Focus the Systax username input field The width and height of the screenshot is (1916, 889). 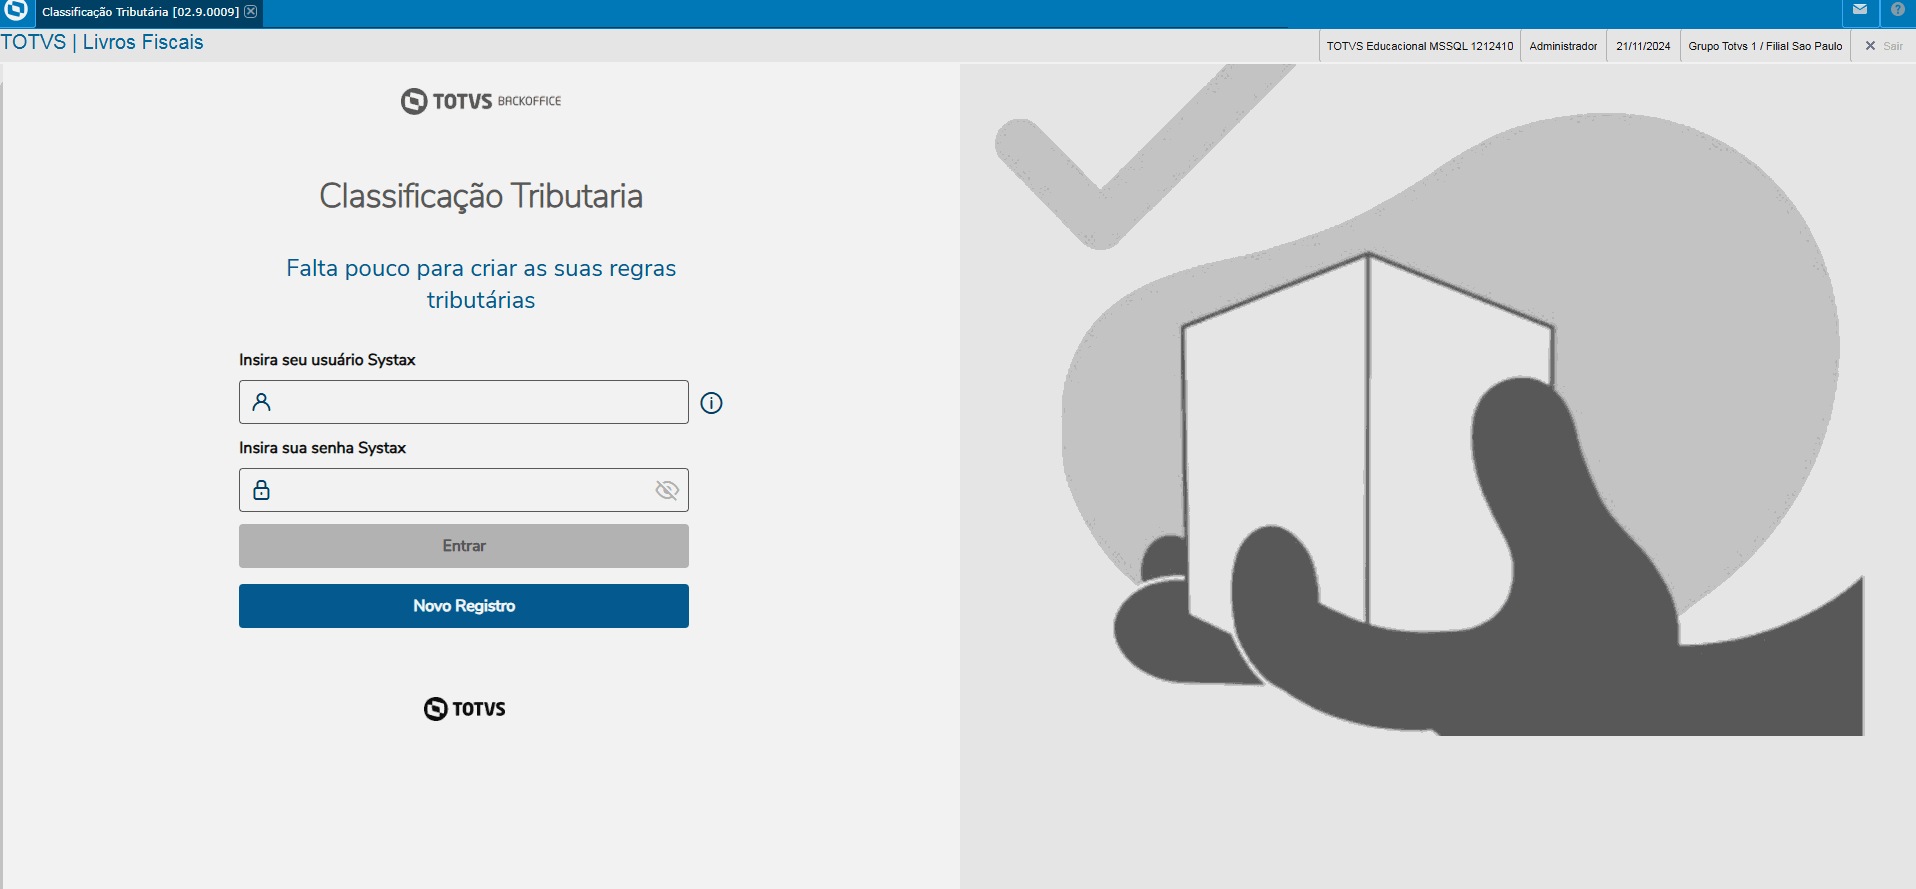tap(464, 402)
